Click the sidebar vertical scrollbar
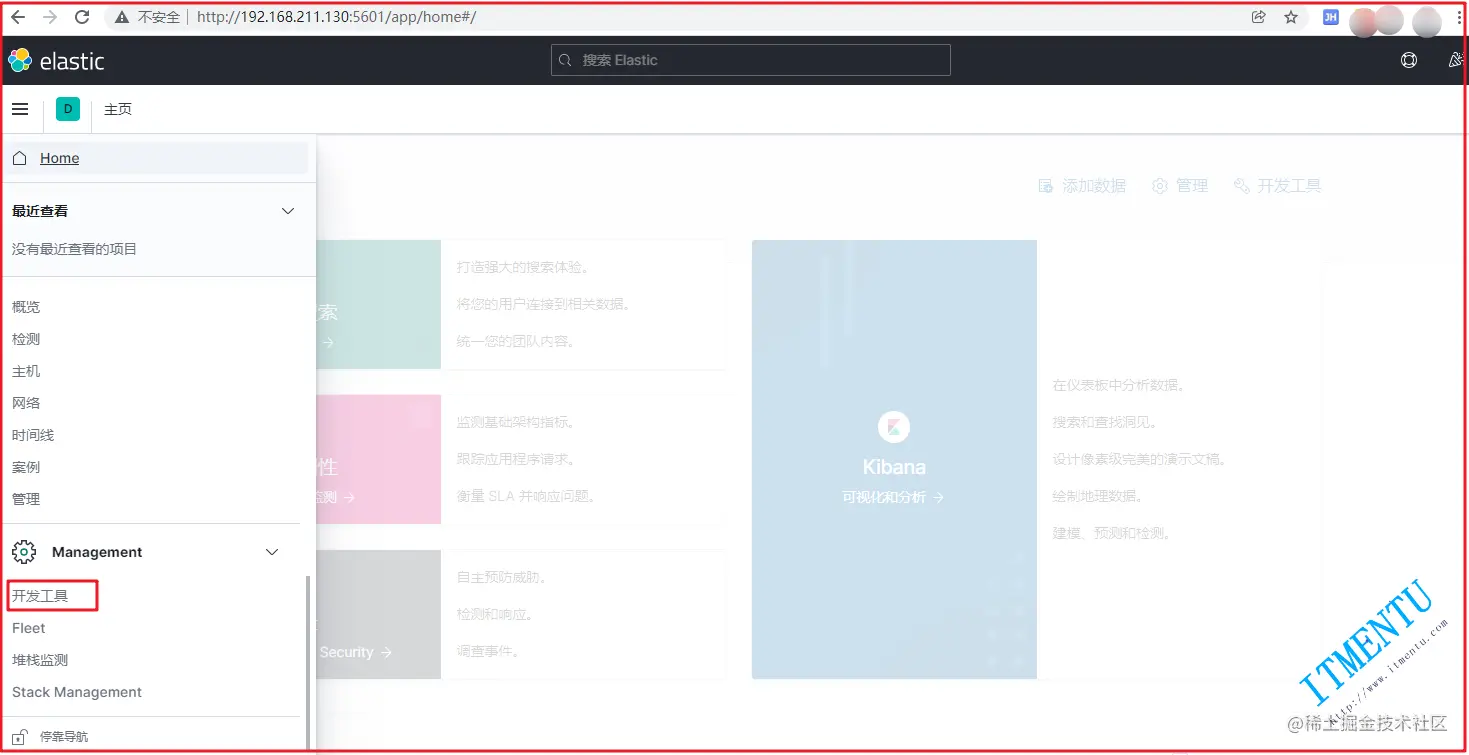The height and width of the screenshot is (755, 1469). pyautogui.click(x=308, y=660)
